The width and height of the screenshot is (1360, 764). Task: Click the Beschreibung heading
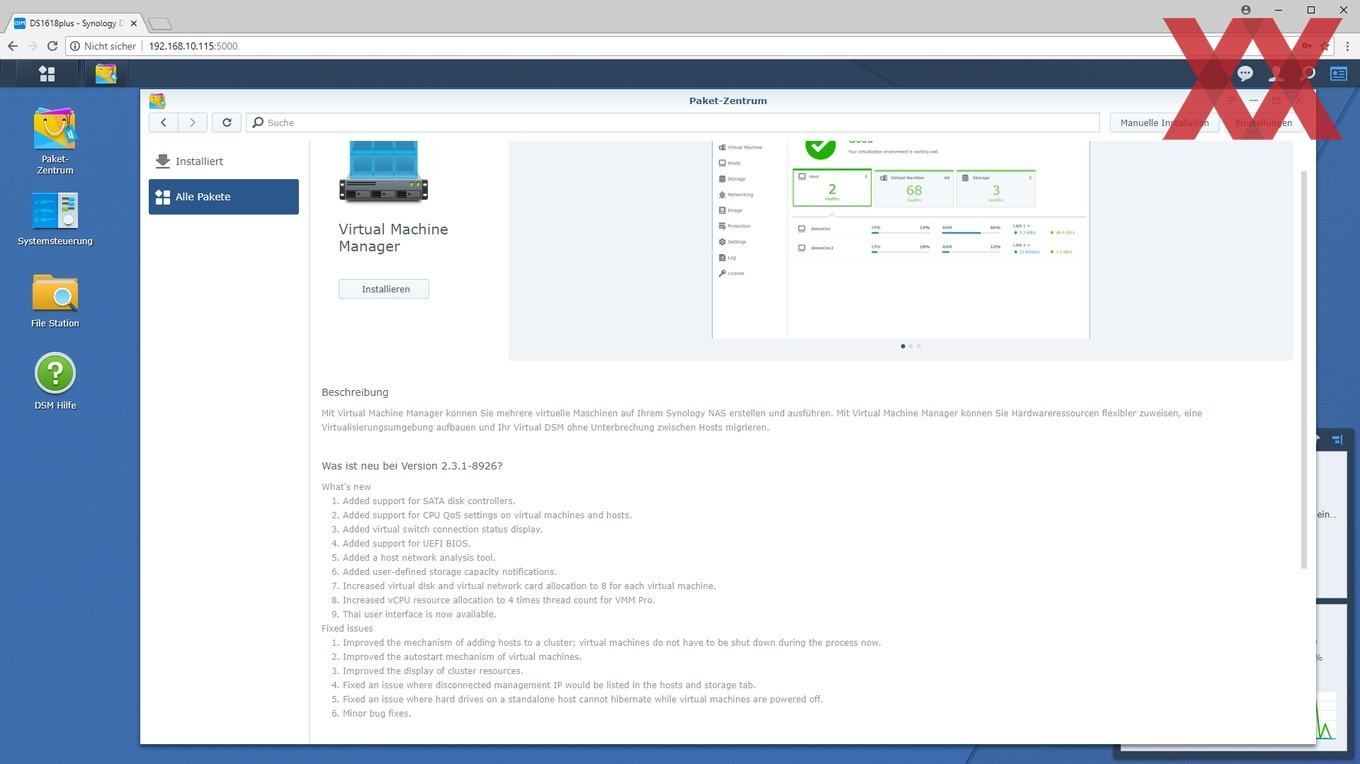point(355,392)
